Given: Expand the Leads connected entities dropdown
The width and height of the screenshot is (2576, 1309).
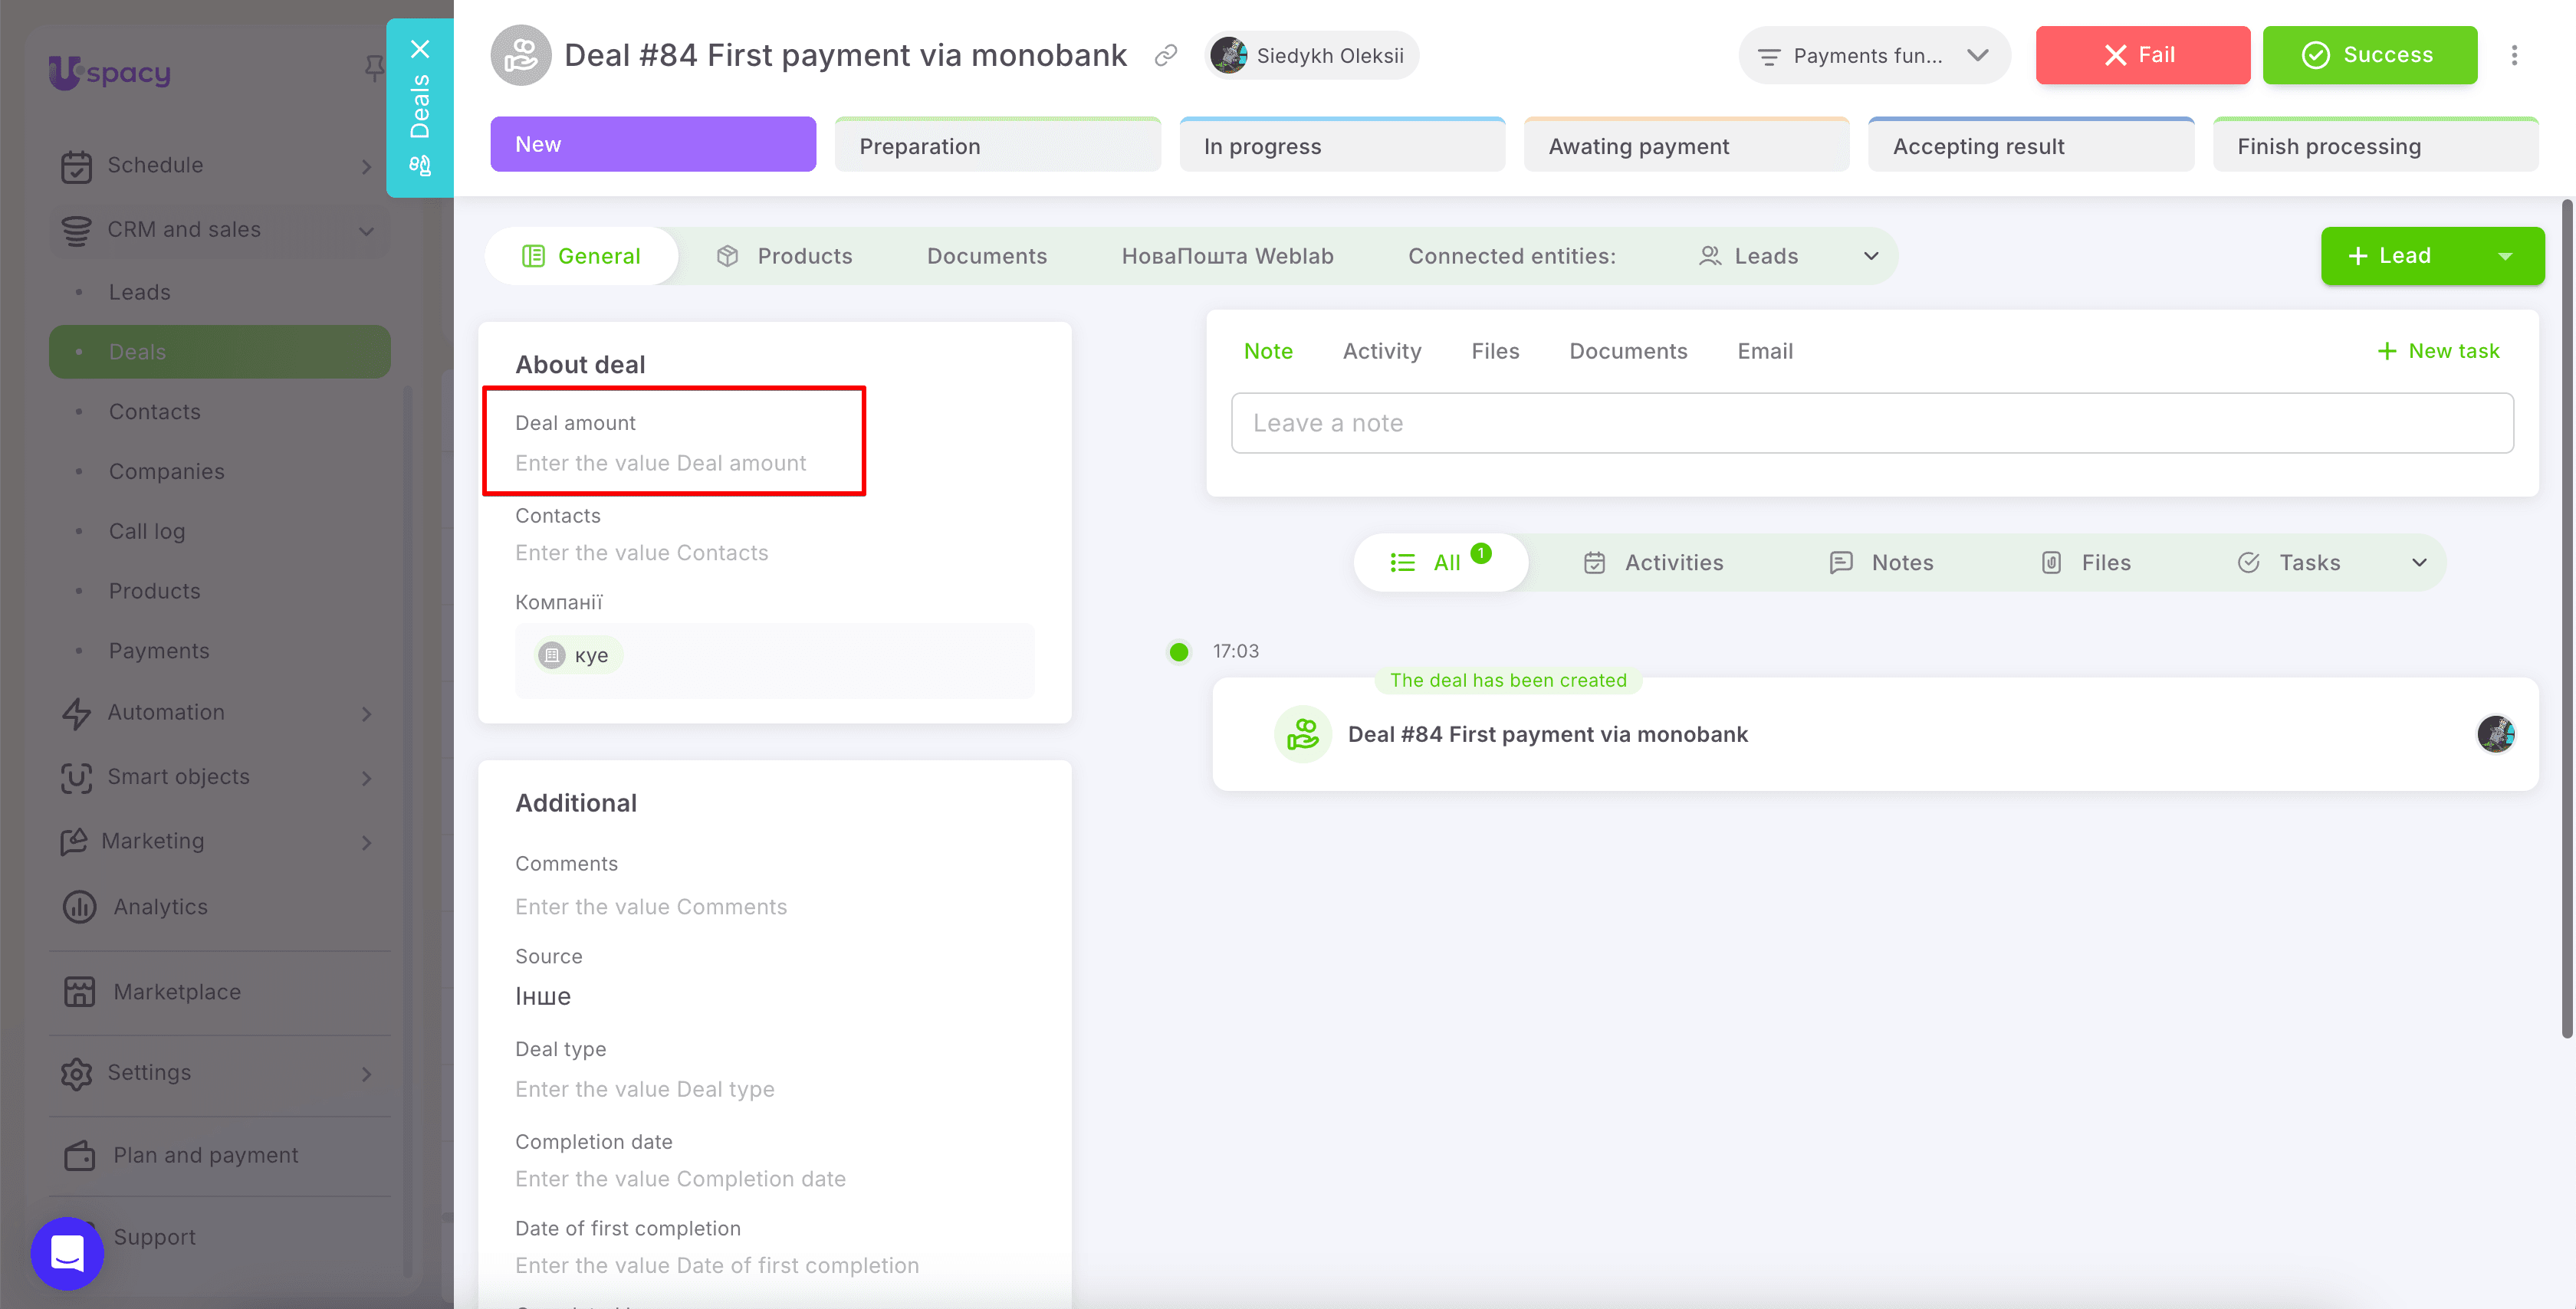Looking at the screenshot, I should click(x=1870, y=256).
